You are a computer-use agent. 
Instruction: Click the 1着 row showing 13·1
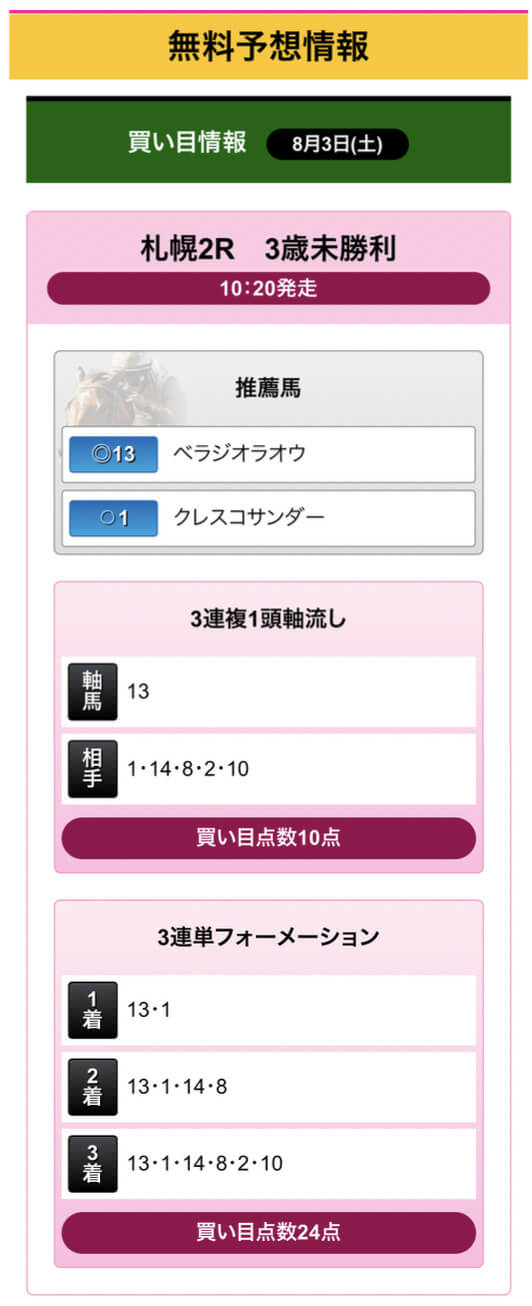tap(268, 1010)
